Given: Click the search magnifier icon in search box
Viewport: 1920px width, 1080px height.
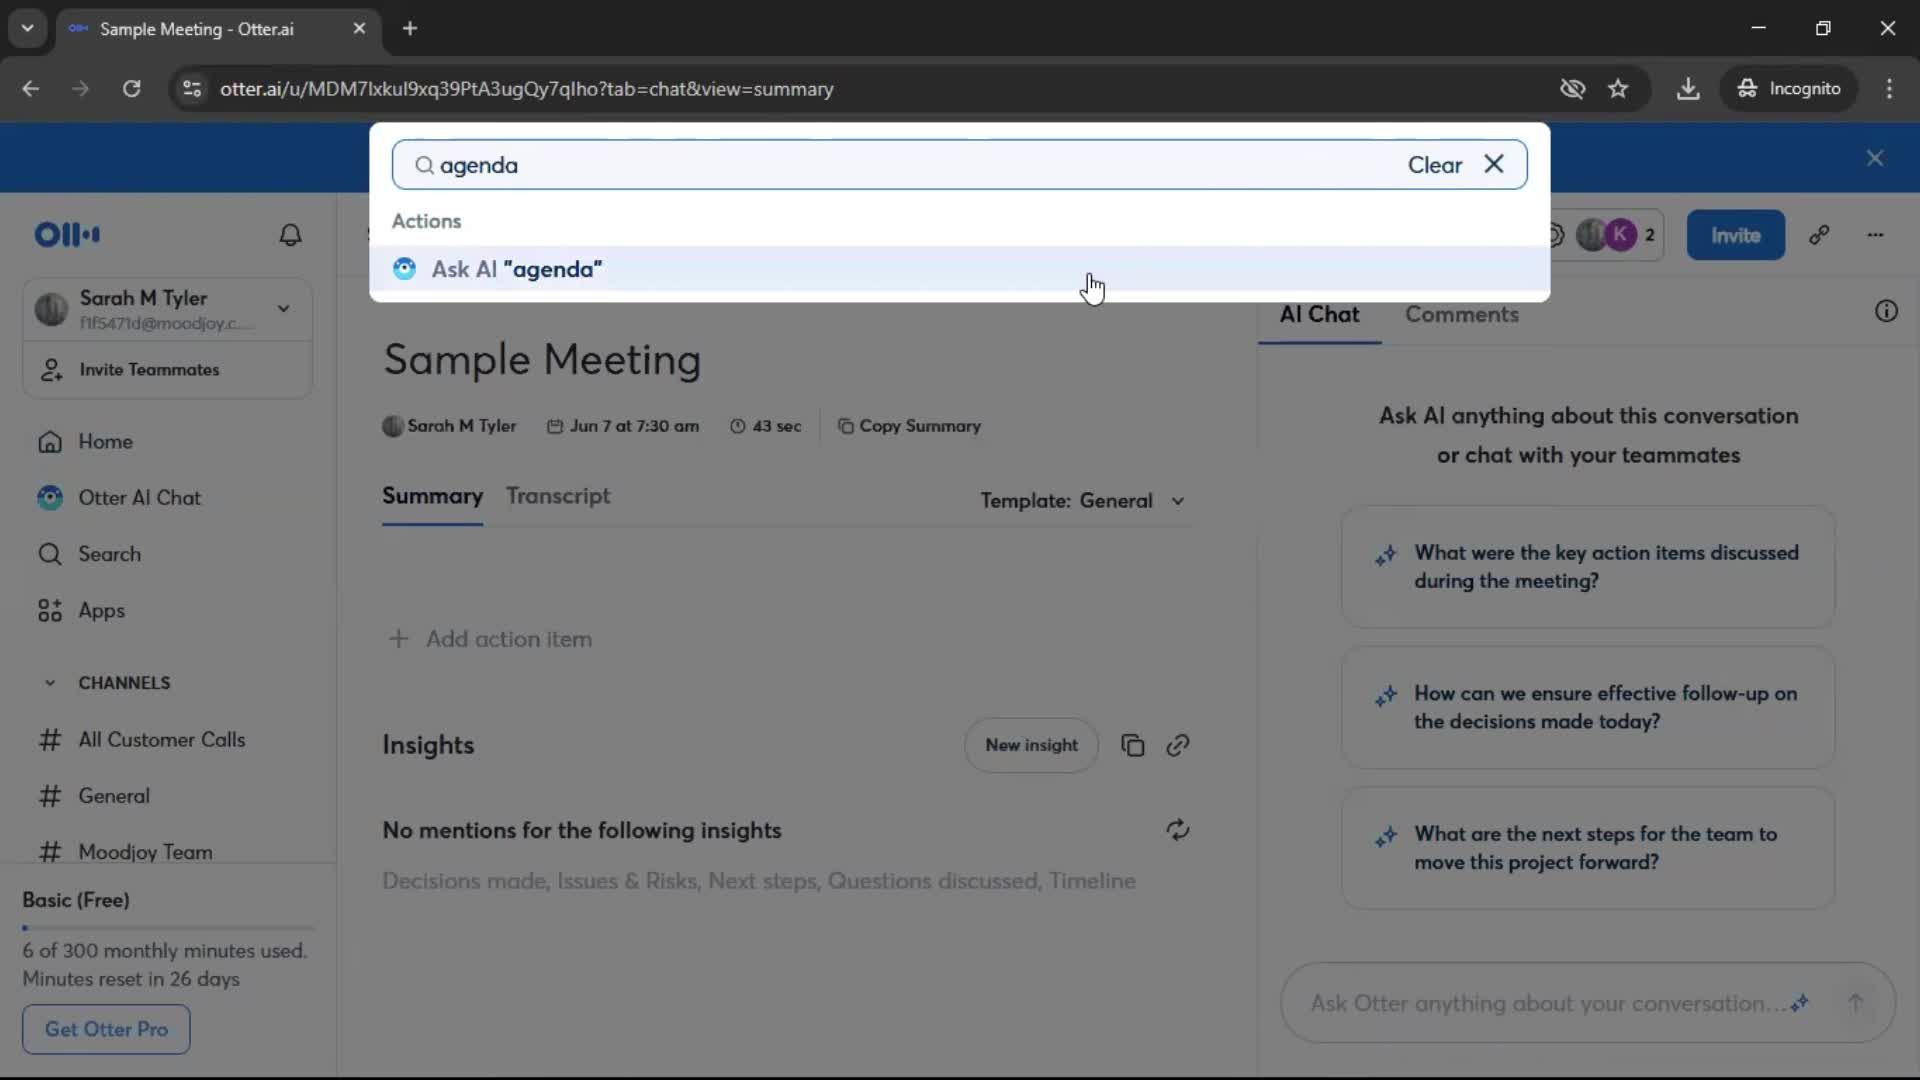Looking at the screenshot, I should [424, 165].
